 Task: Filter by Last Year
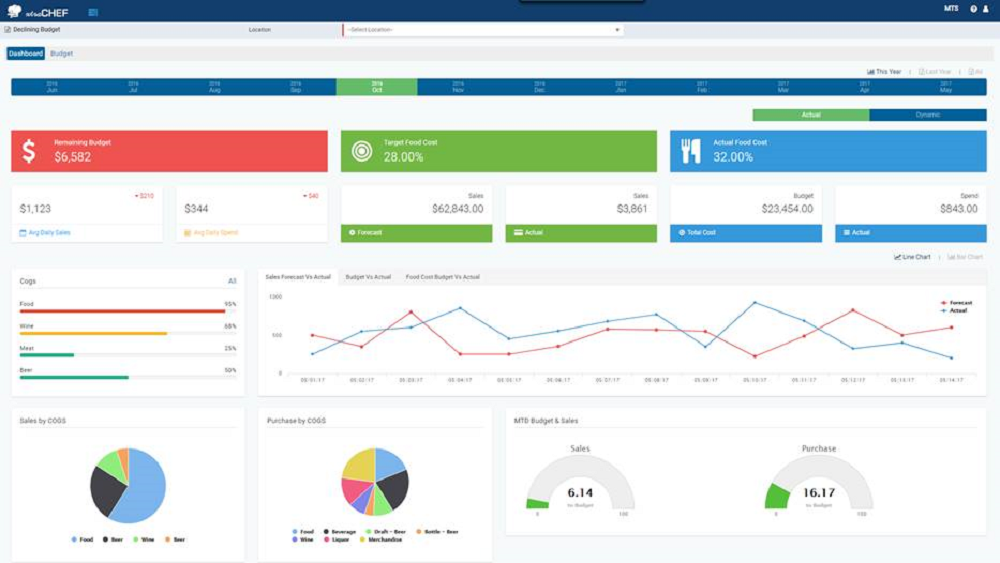point(935,72)
